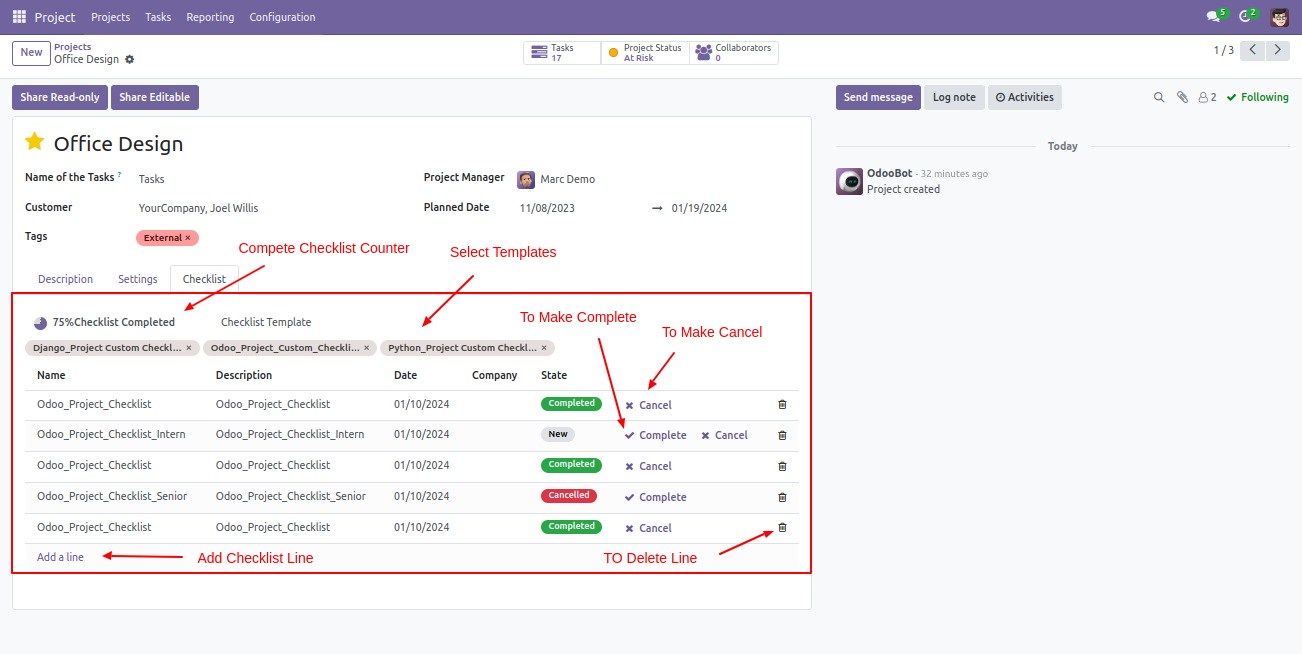Toggle the favorite star for Office Design

pyautogui.click(x=35, y=141)
